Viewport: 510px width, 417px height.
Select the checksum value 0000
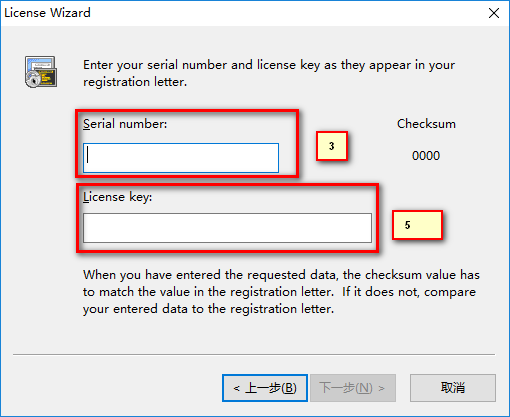point(426,156)
